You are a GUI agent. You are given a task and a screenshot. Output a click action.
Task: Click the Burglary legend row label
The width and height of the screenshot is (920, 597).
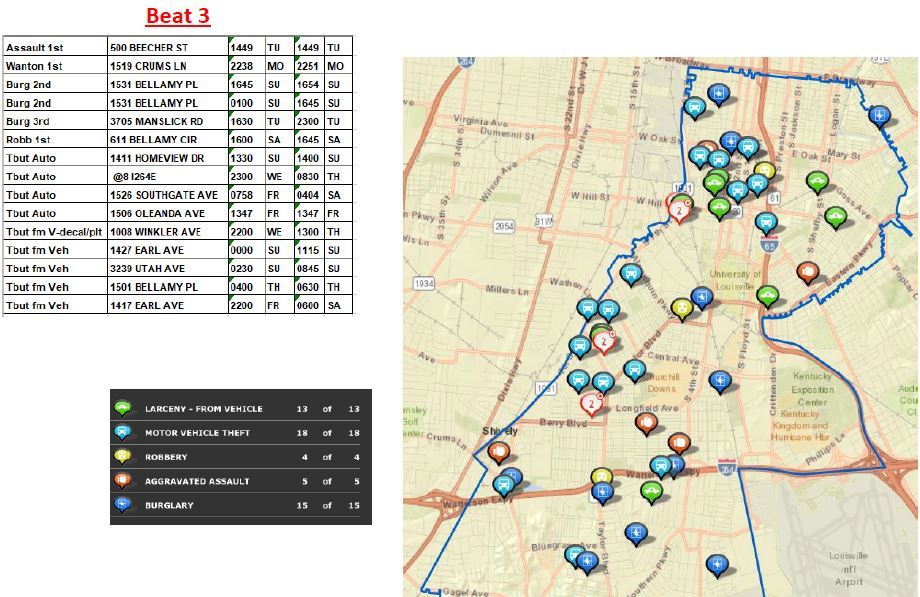(x=169, y=505)
